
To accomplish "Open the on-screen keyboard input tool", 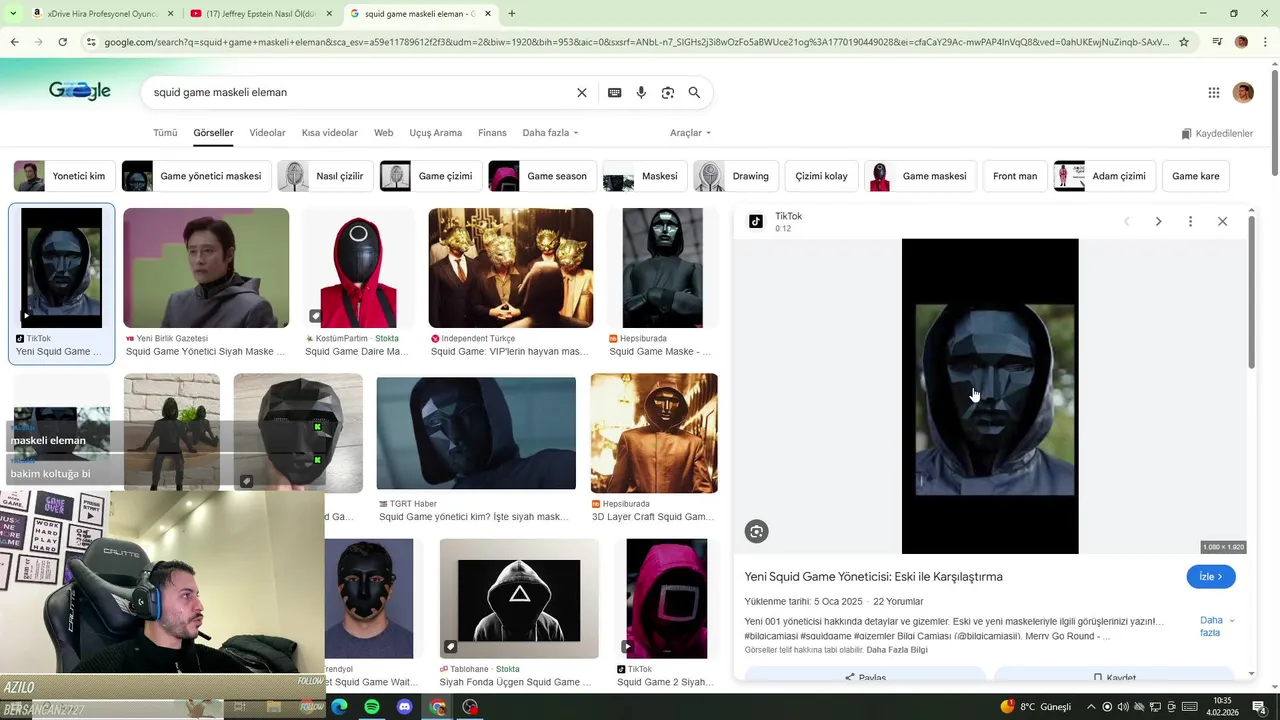I will (614, 92).
